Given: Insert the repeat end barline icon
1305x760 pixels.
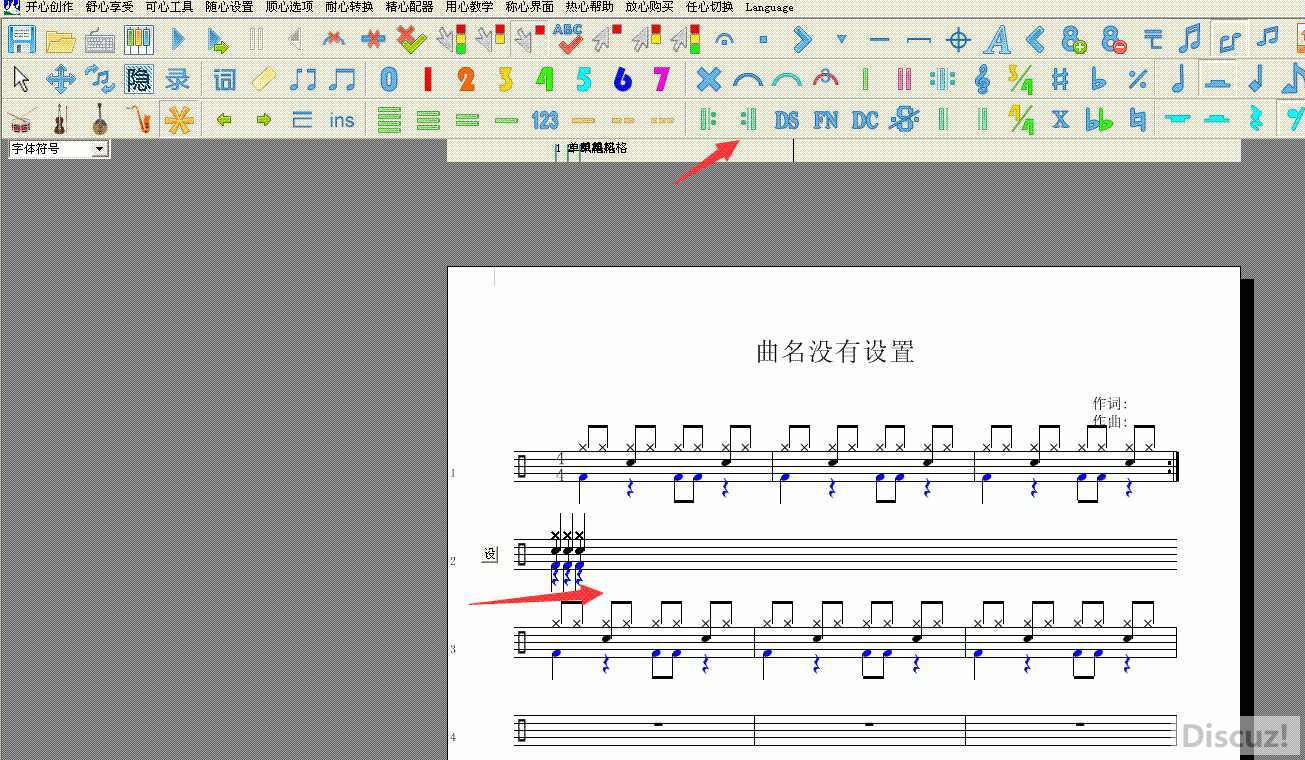Looking at the screenshot, I should coord(747,120).
